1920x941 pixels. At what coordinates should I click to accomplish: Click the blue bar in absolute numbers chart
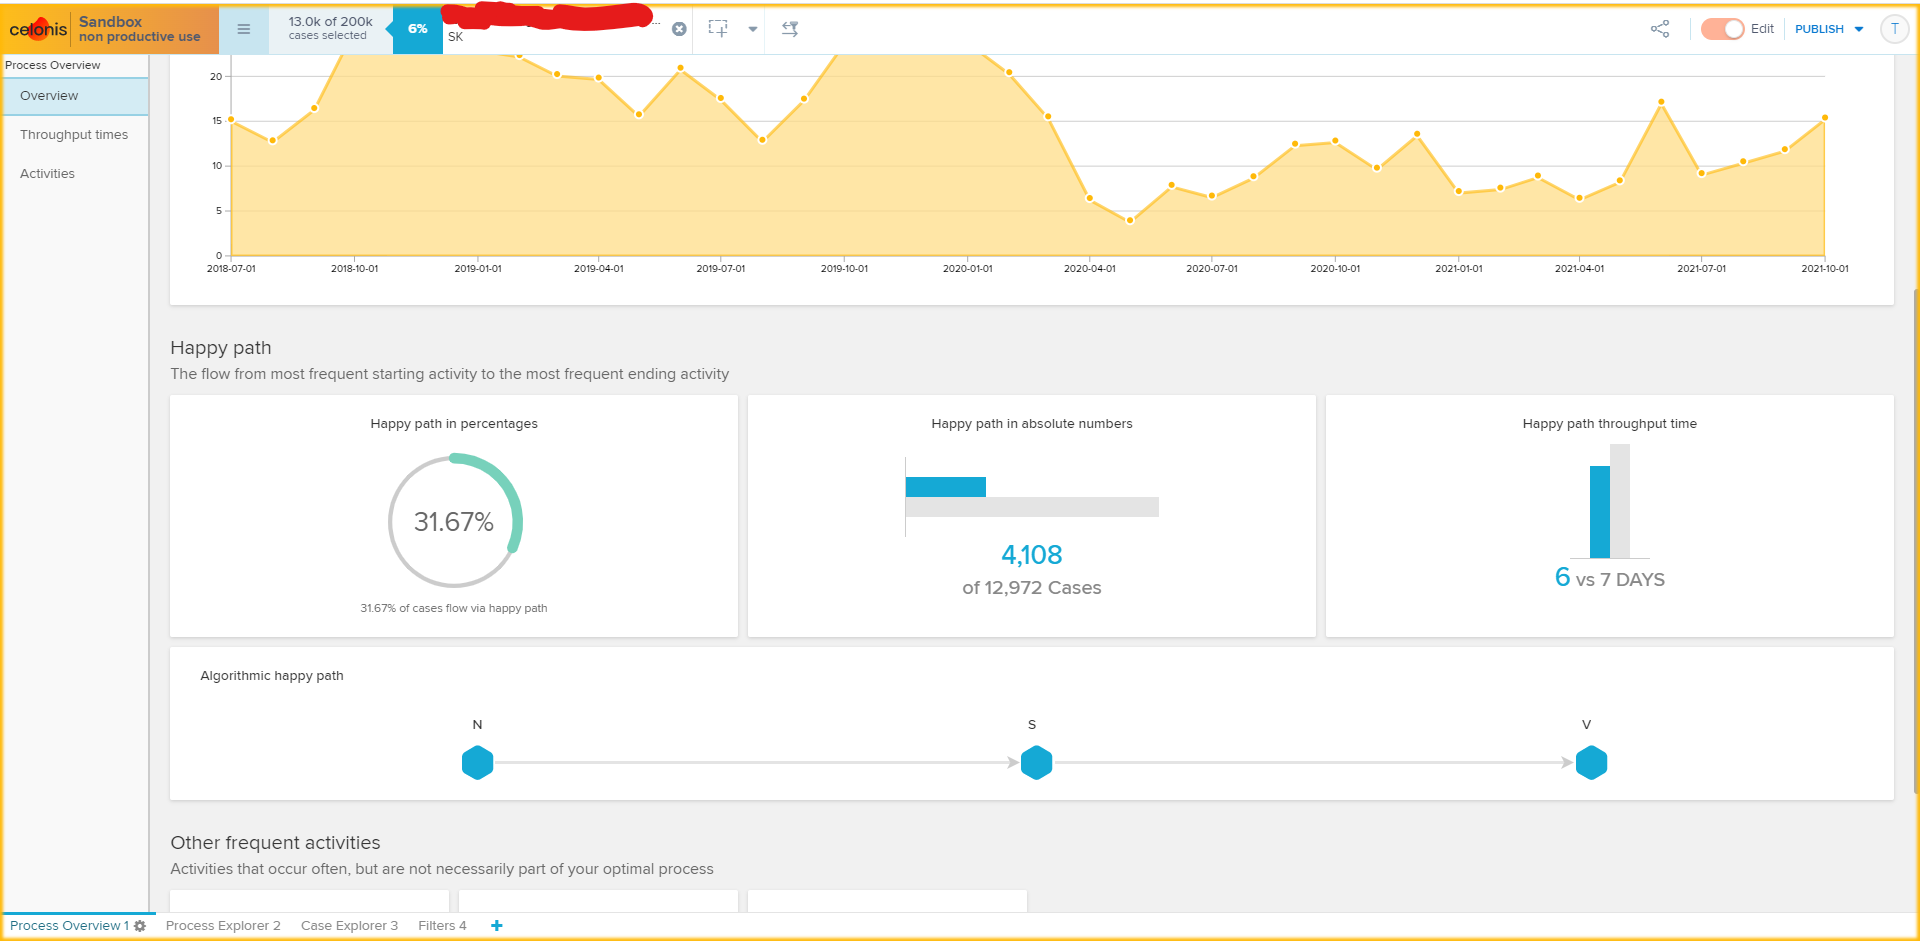click(x=946, y=487)
